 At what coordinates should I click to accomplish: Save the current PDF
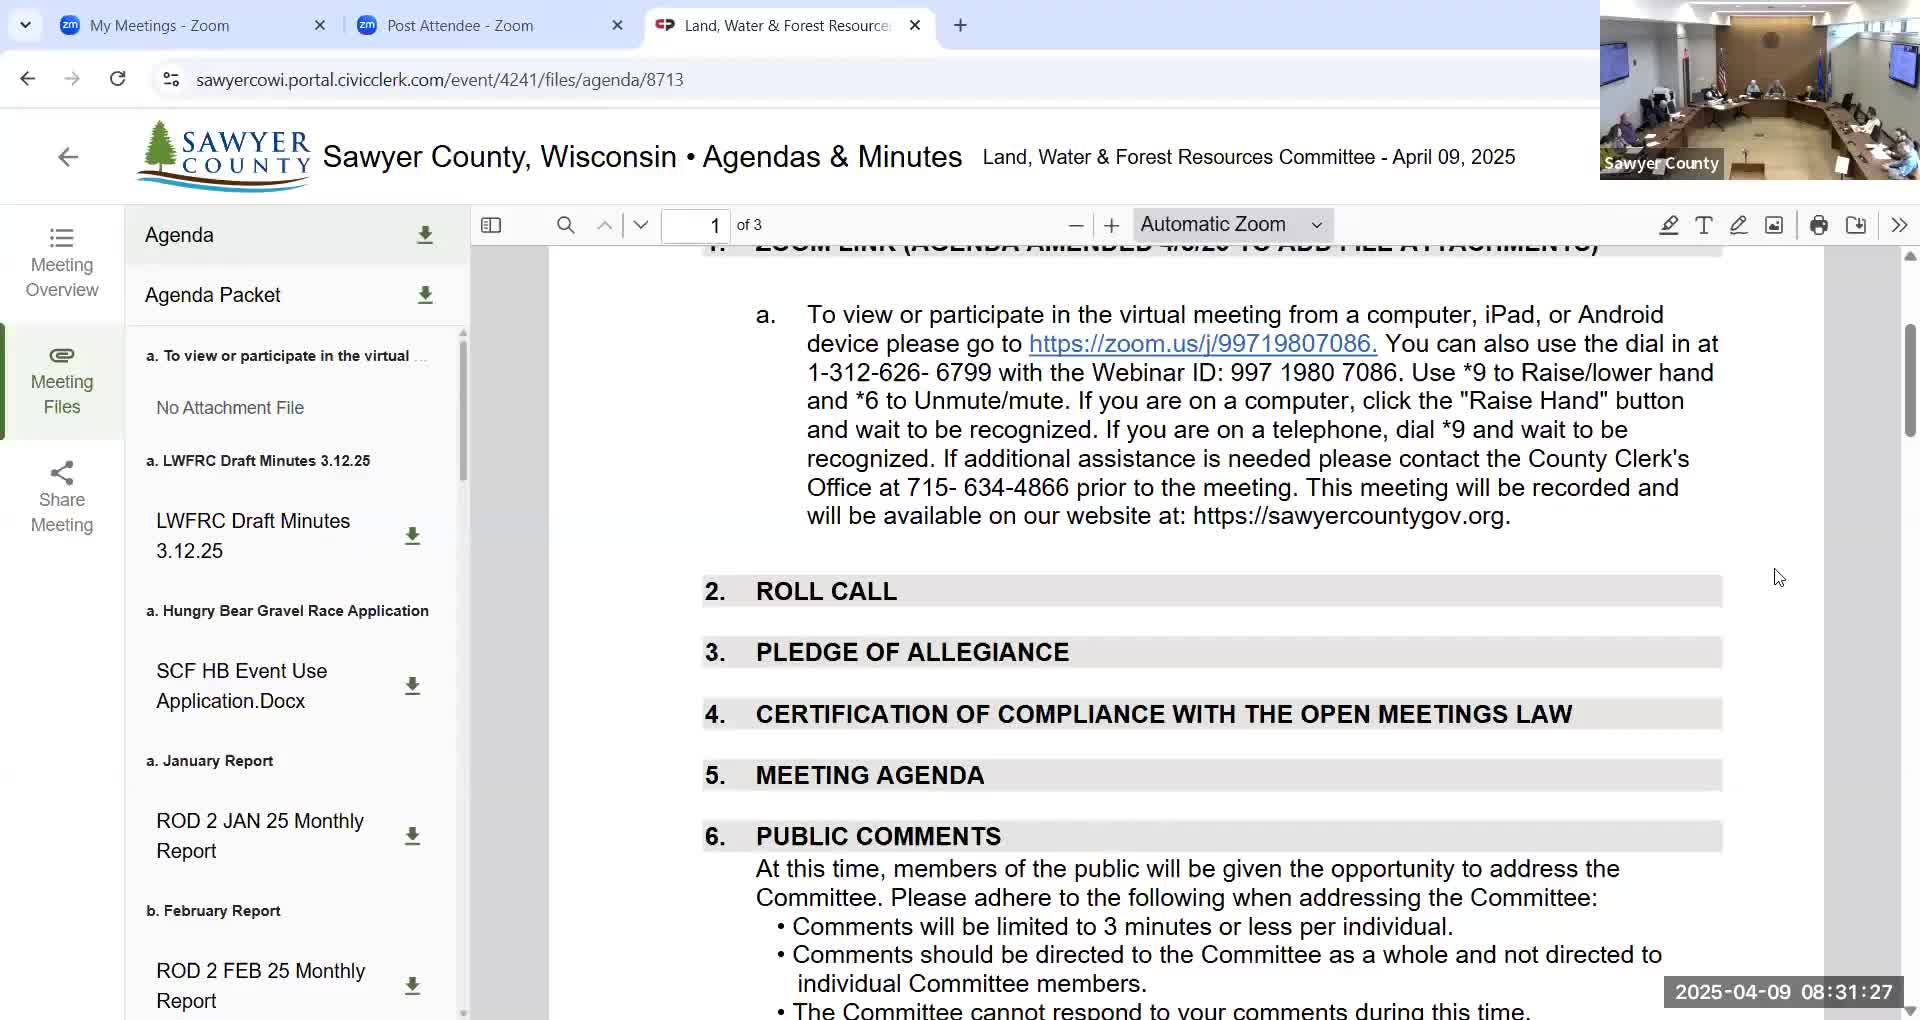1856,225
